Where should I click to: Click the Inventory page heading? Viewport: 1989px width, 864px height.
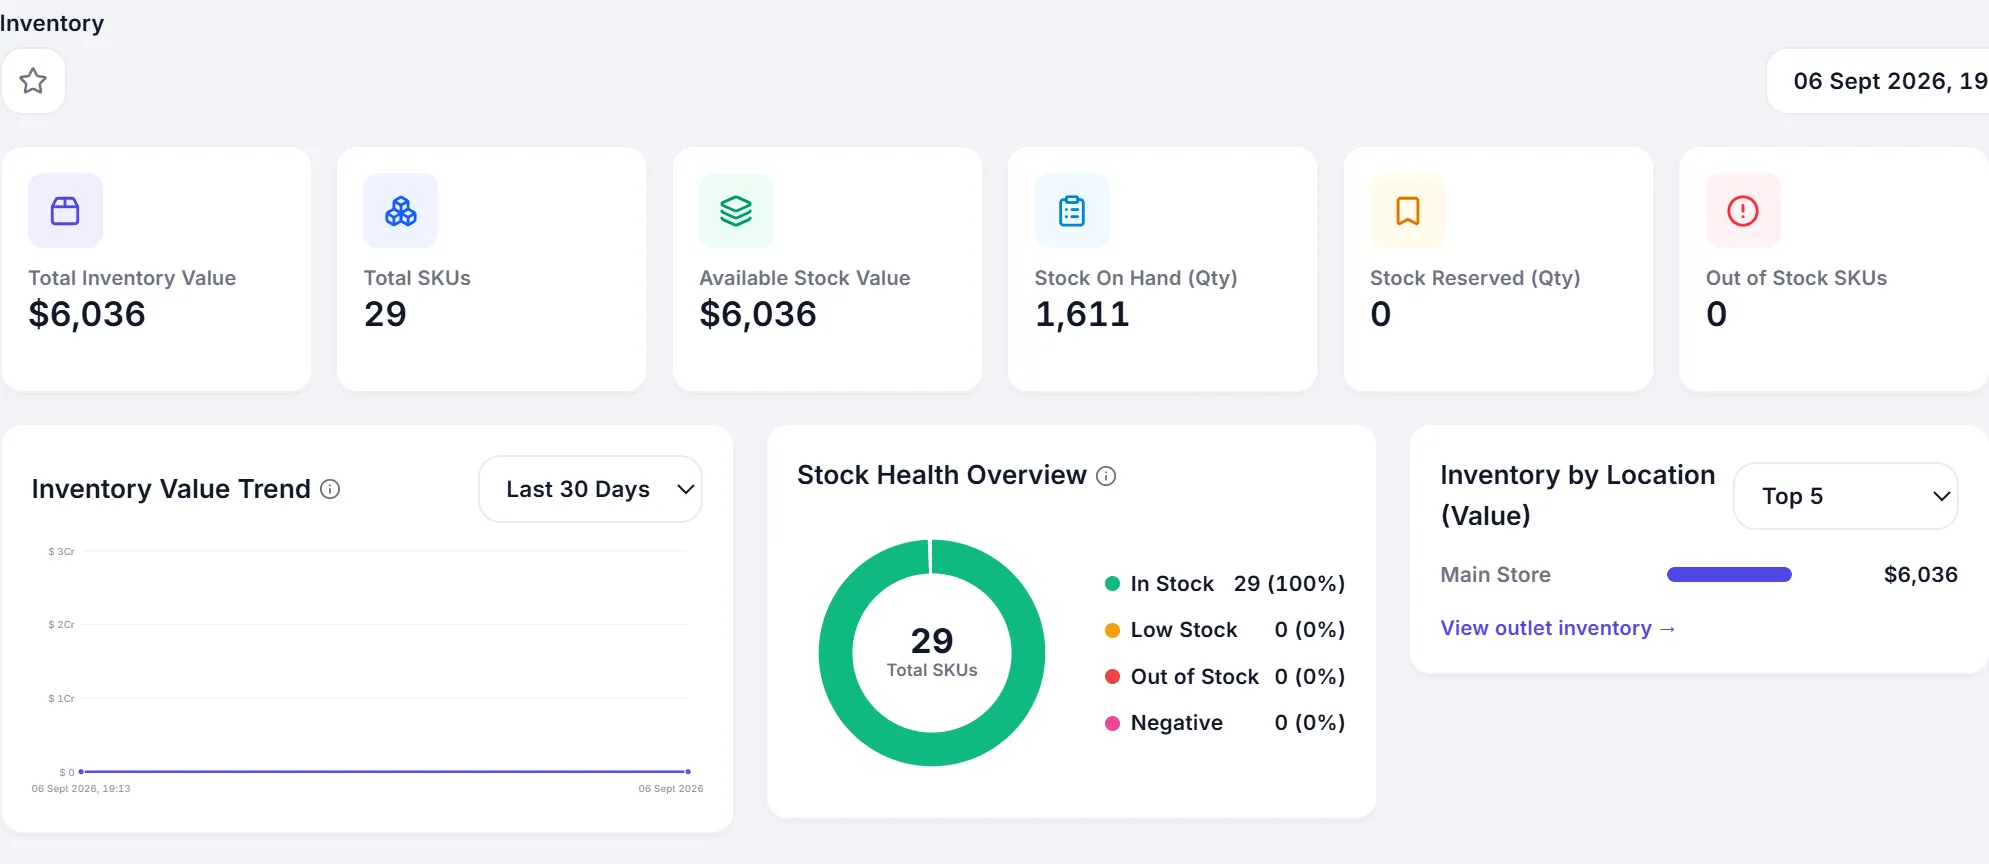(x=52, y=23)
